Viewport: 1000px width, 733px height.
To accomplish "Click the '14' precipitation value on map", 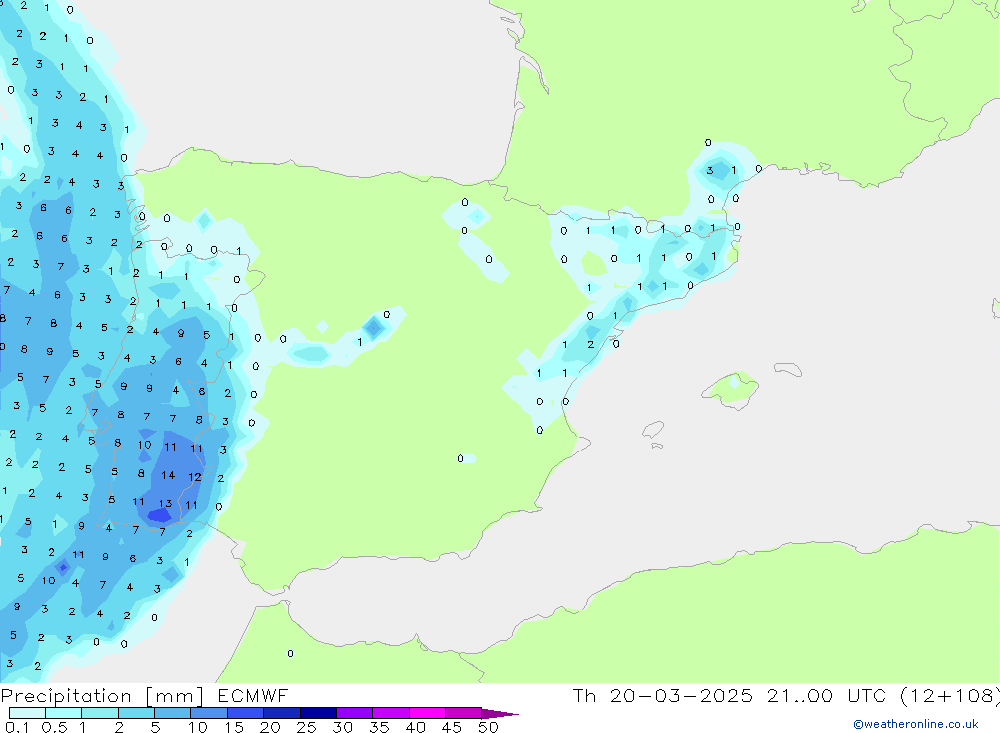I will coord(168,475).
